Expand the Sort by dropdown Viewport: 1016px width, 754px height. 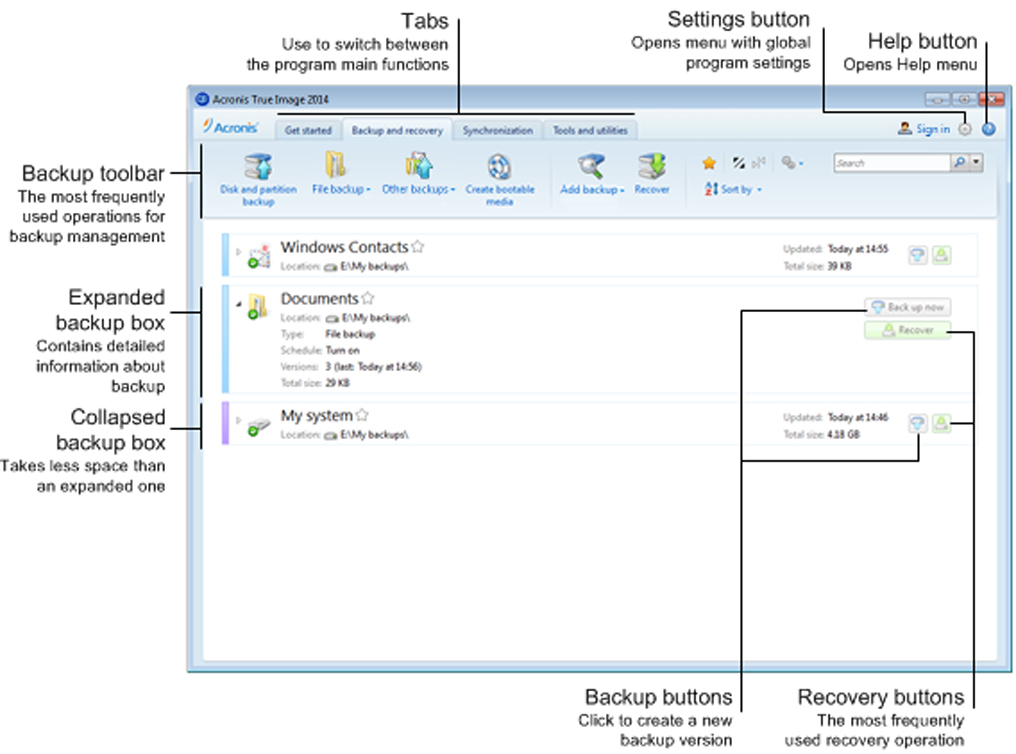(735, 189)
